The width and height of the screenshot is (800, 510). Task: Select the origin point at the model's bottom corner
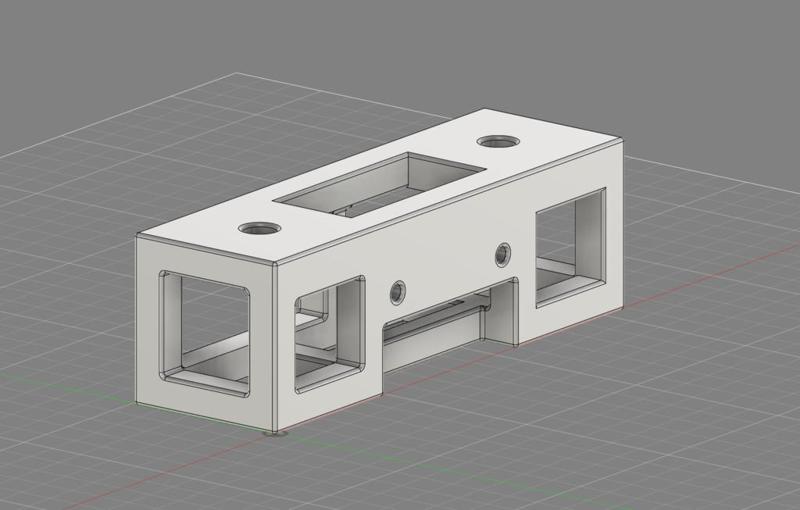pyautogui.click(x=276, y=434)
